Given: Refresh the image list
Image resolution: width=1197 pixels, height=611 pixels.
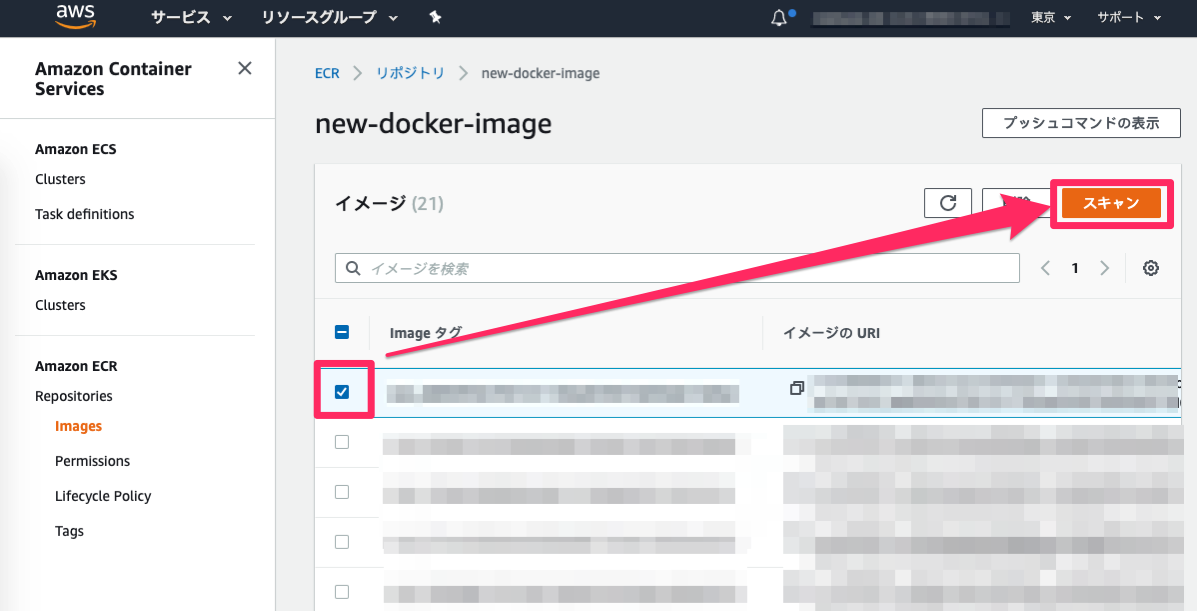Looking at the screenshot, I should (947, 203).
